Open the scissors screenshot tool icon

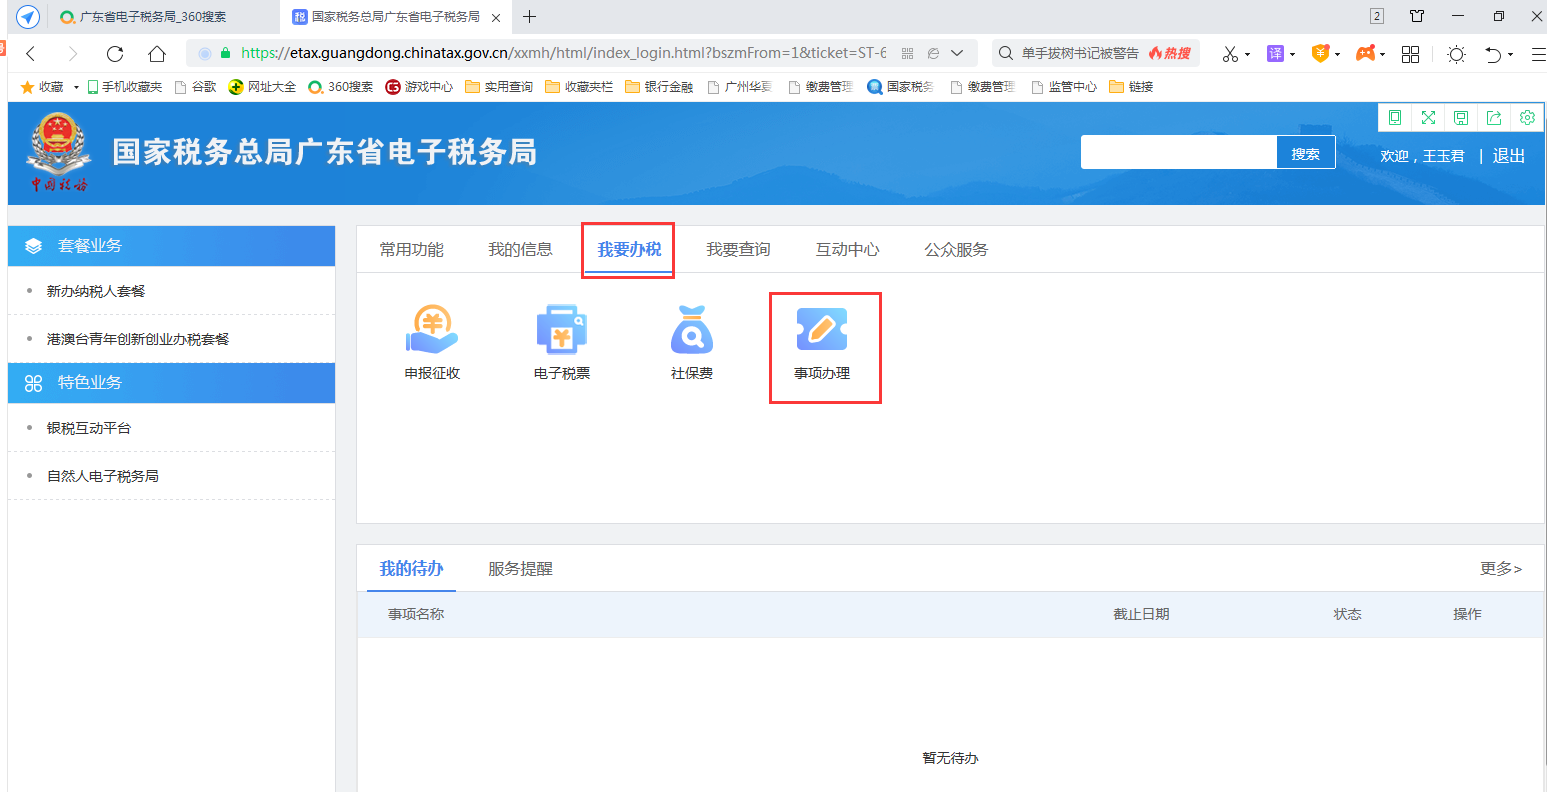1230,54
